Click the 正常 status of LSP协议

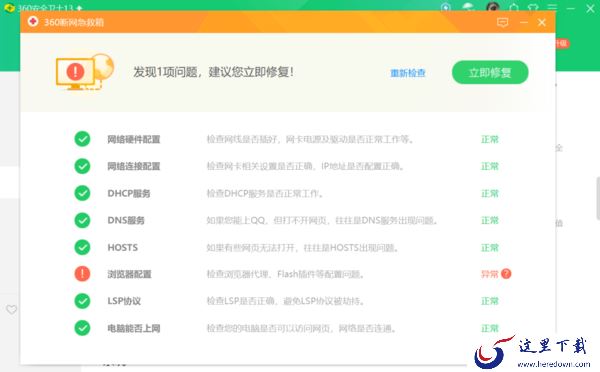tap(490, 301)
